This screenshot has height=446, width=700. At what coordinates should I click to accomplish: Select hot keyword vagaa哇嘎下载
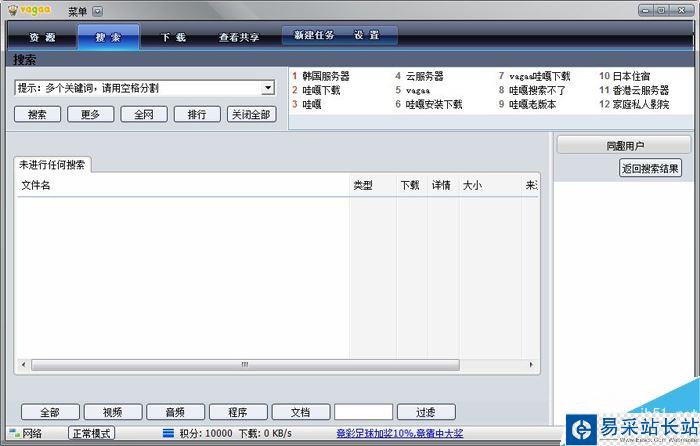click(540, 76)
